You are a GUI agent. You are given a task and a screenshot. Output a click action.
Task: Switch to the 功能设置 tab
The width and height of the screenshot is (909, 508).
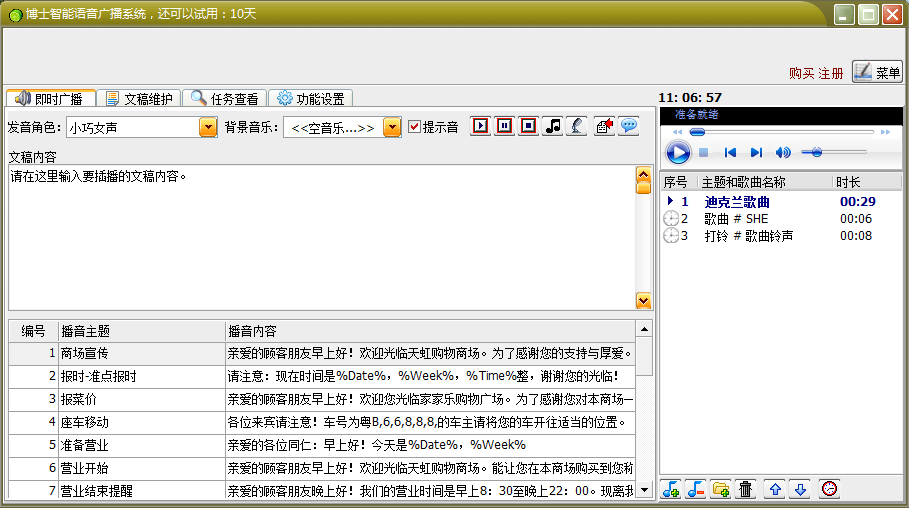tap(311, 99)
